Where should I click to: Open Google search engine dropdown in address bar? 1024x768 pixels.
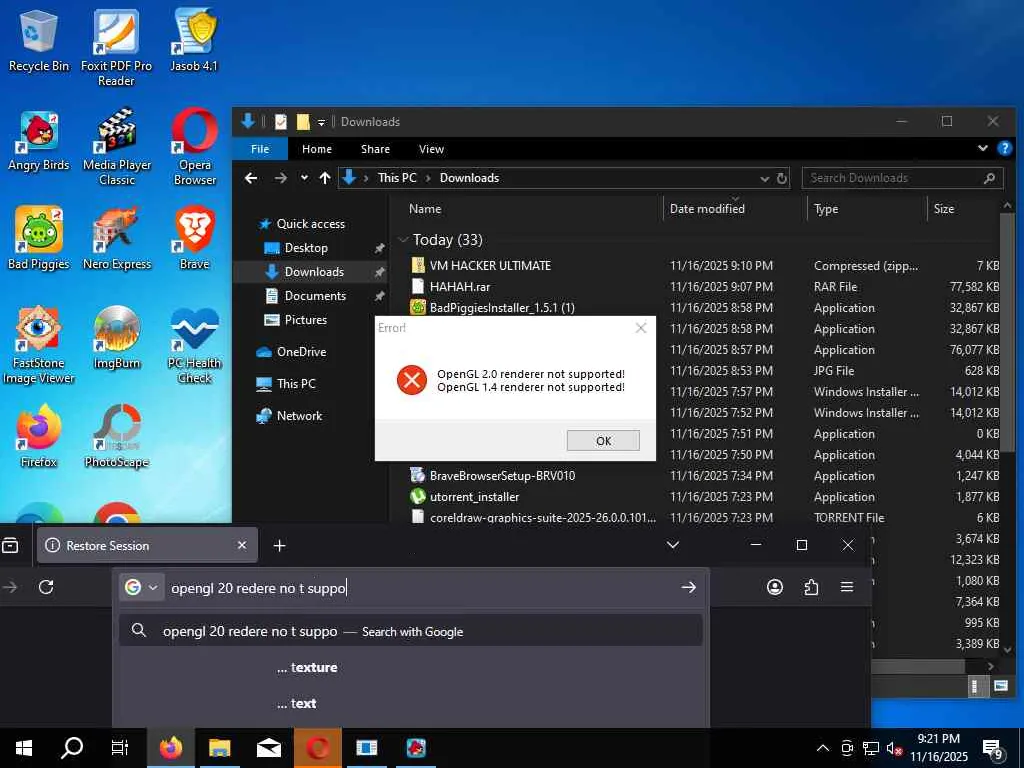142,587
